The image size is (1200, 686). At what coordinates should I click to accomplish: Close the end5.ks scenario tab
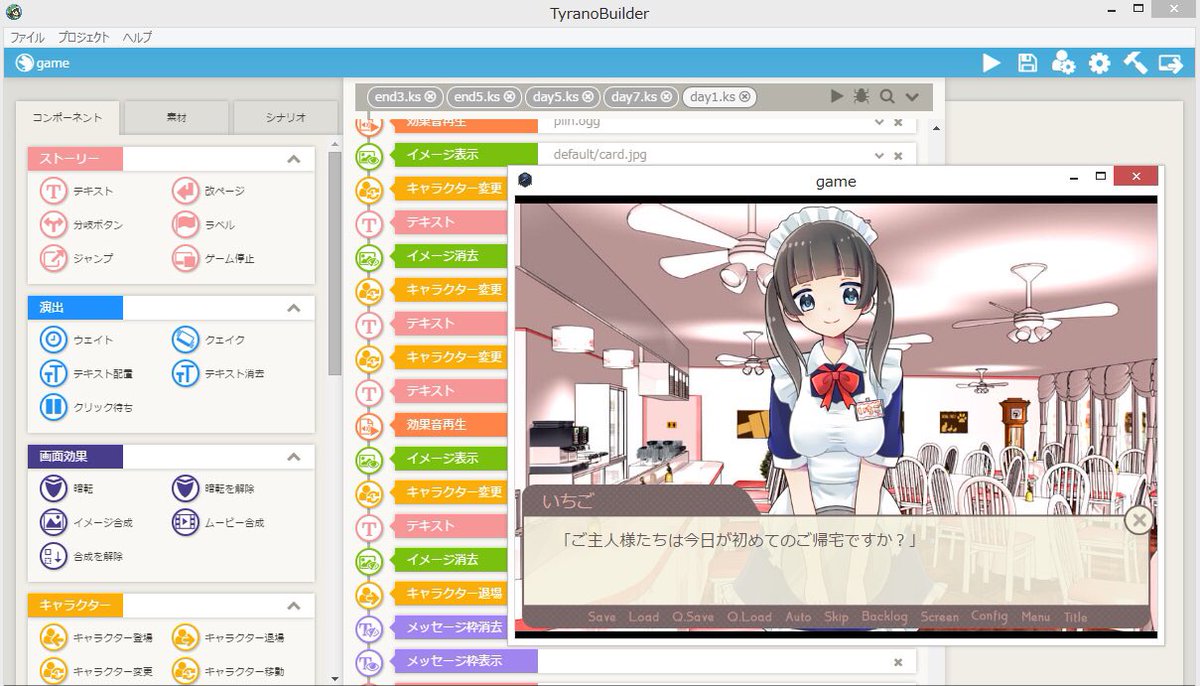pyautogui.click(x=509, y=97)
